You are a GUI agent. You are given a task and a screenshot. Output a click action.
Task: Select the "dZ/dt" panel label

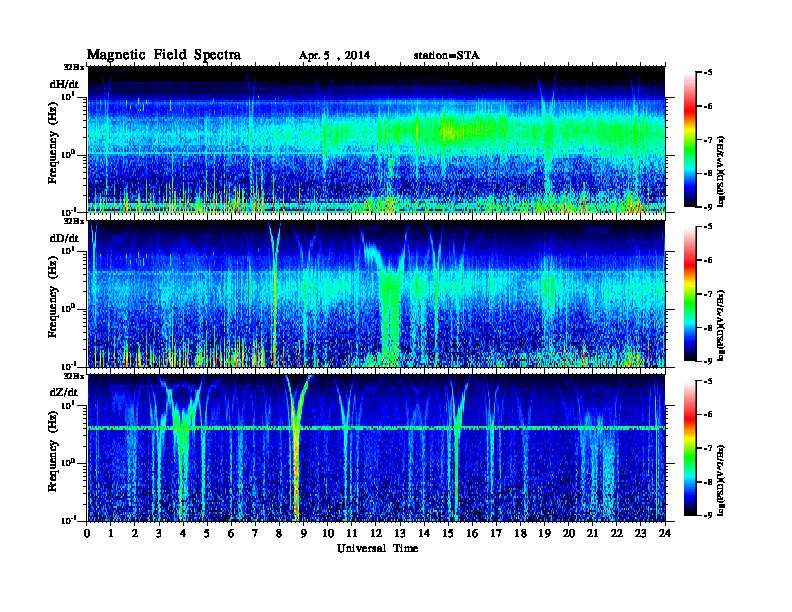64,392
